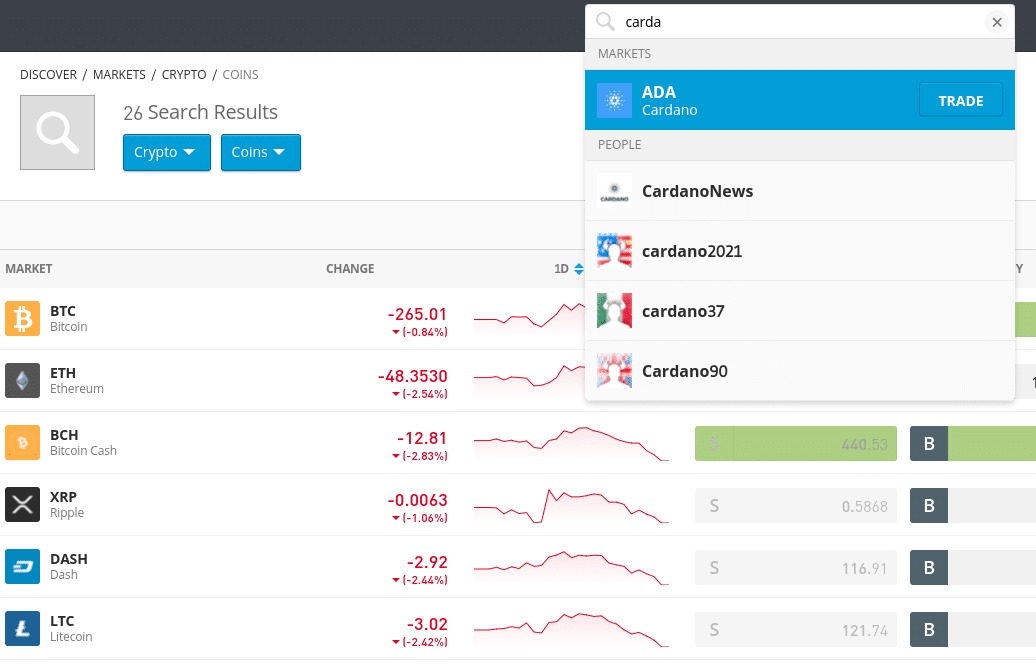Open the DASH one-day sparkline chart

pyautogui.click(x=572, y=568)
